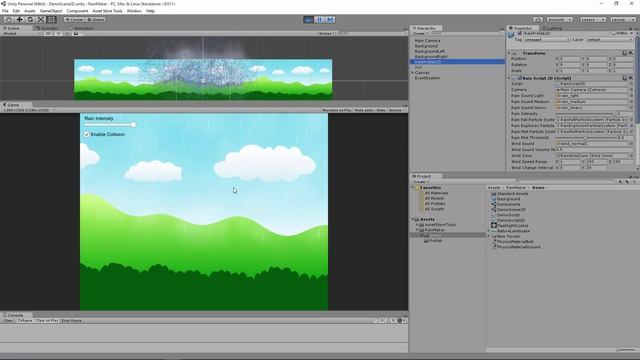This screenshot has height=360, width=640.
Task: Open Transform component gear menu
Action: 631,53
